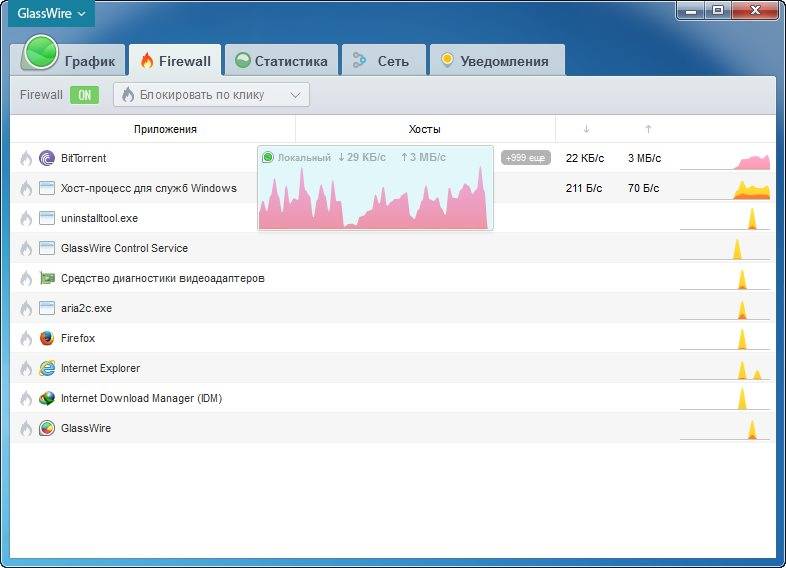Click the '70 Б/с' upload value

click(644, 188)
